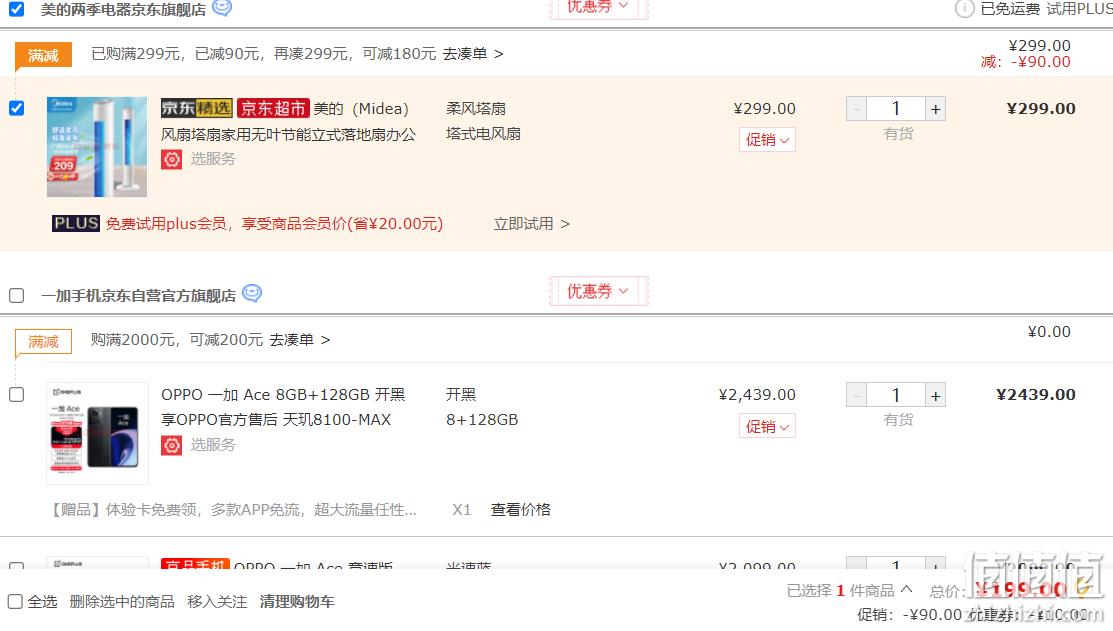Click the quantity field of OPPO 一加 Ace 8GB+128GB

tap(896, 395)
